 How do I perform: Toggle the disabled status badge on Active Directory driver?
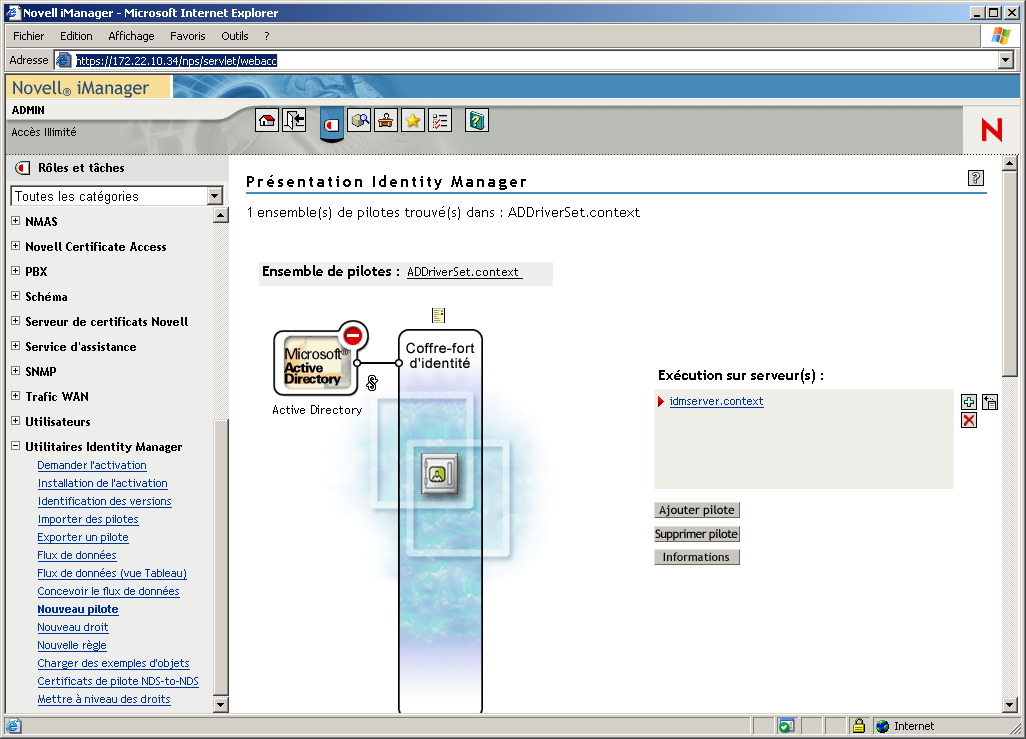click(352, 336)
